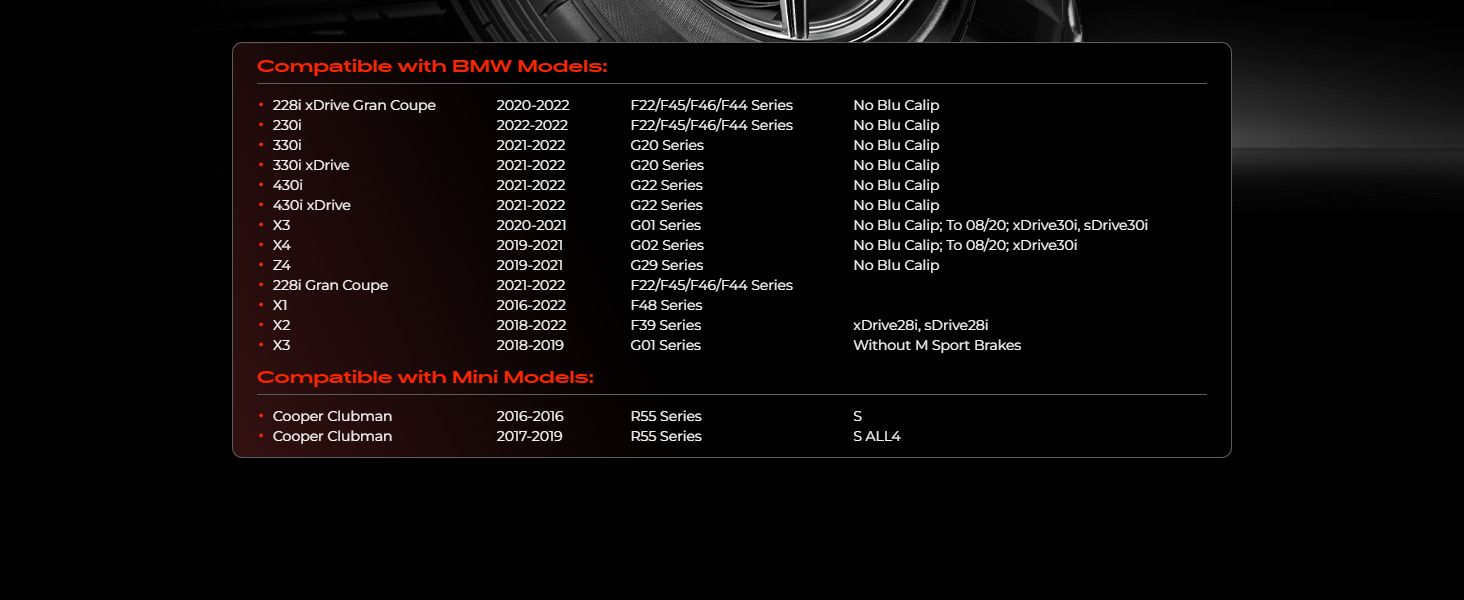This screenshot has width=1464, height=600.
Task: Select the '430i' model without xDrive
Action: 288,185
